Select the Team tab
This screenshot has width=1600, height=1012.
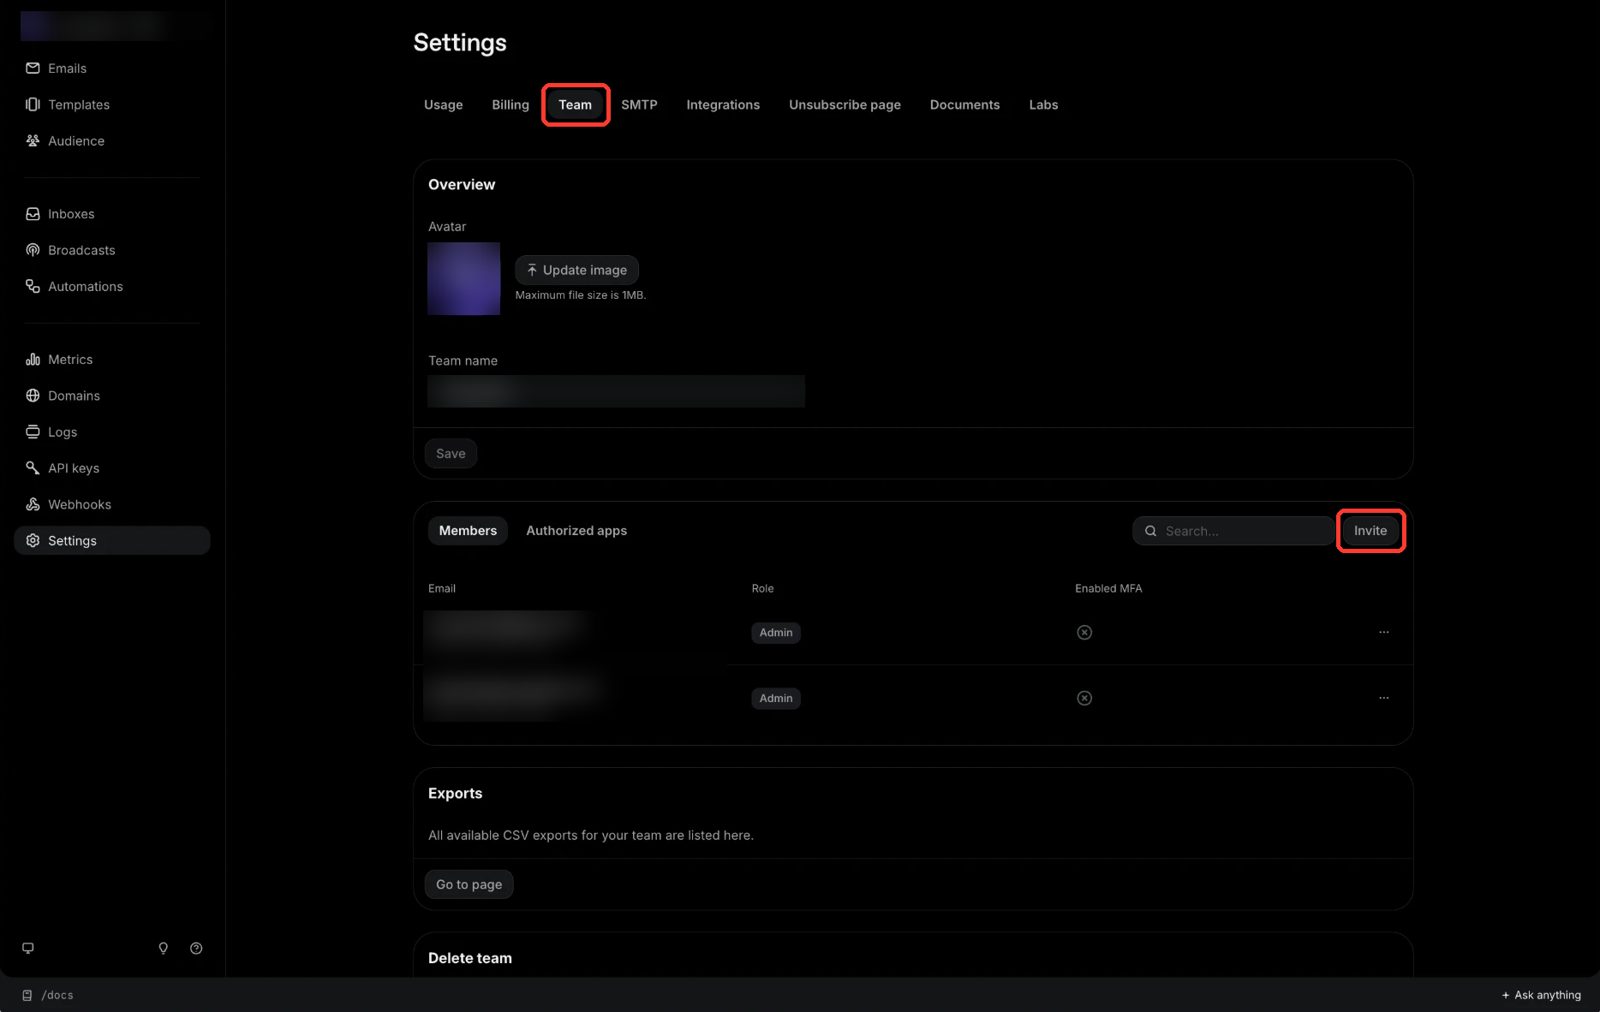(x=575, y=105)
